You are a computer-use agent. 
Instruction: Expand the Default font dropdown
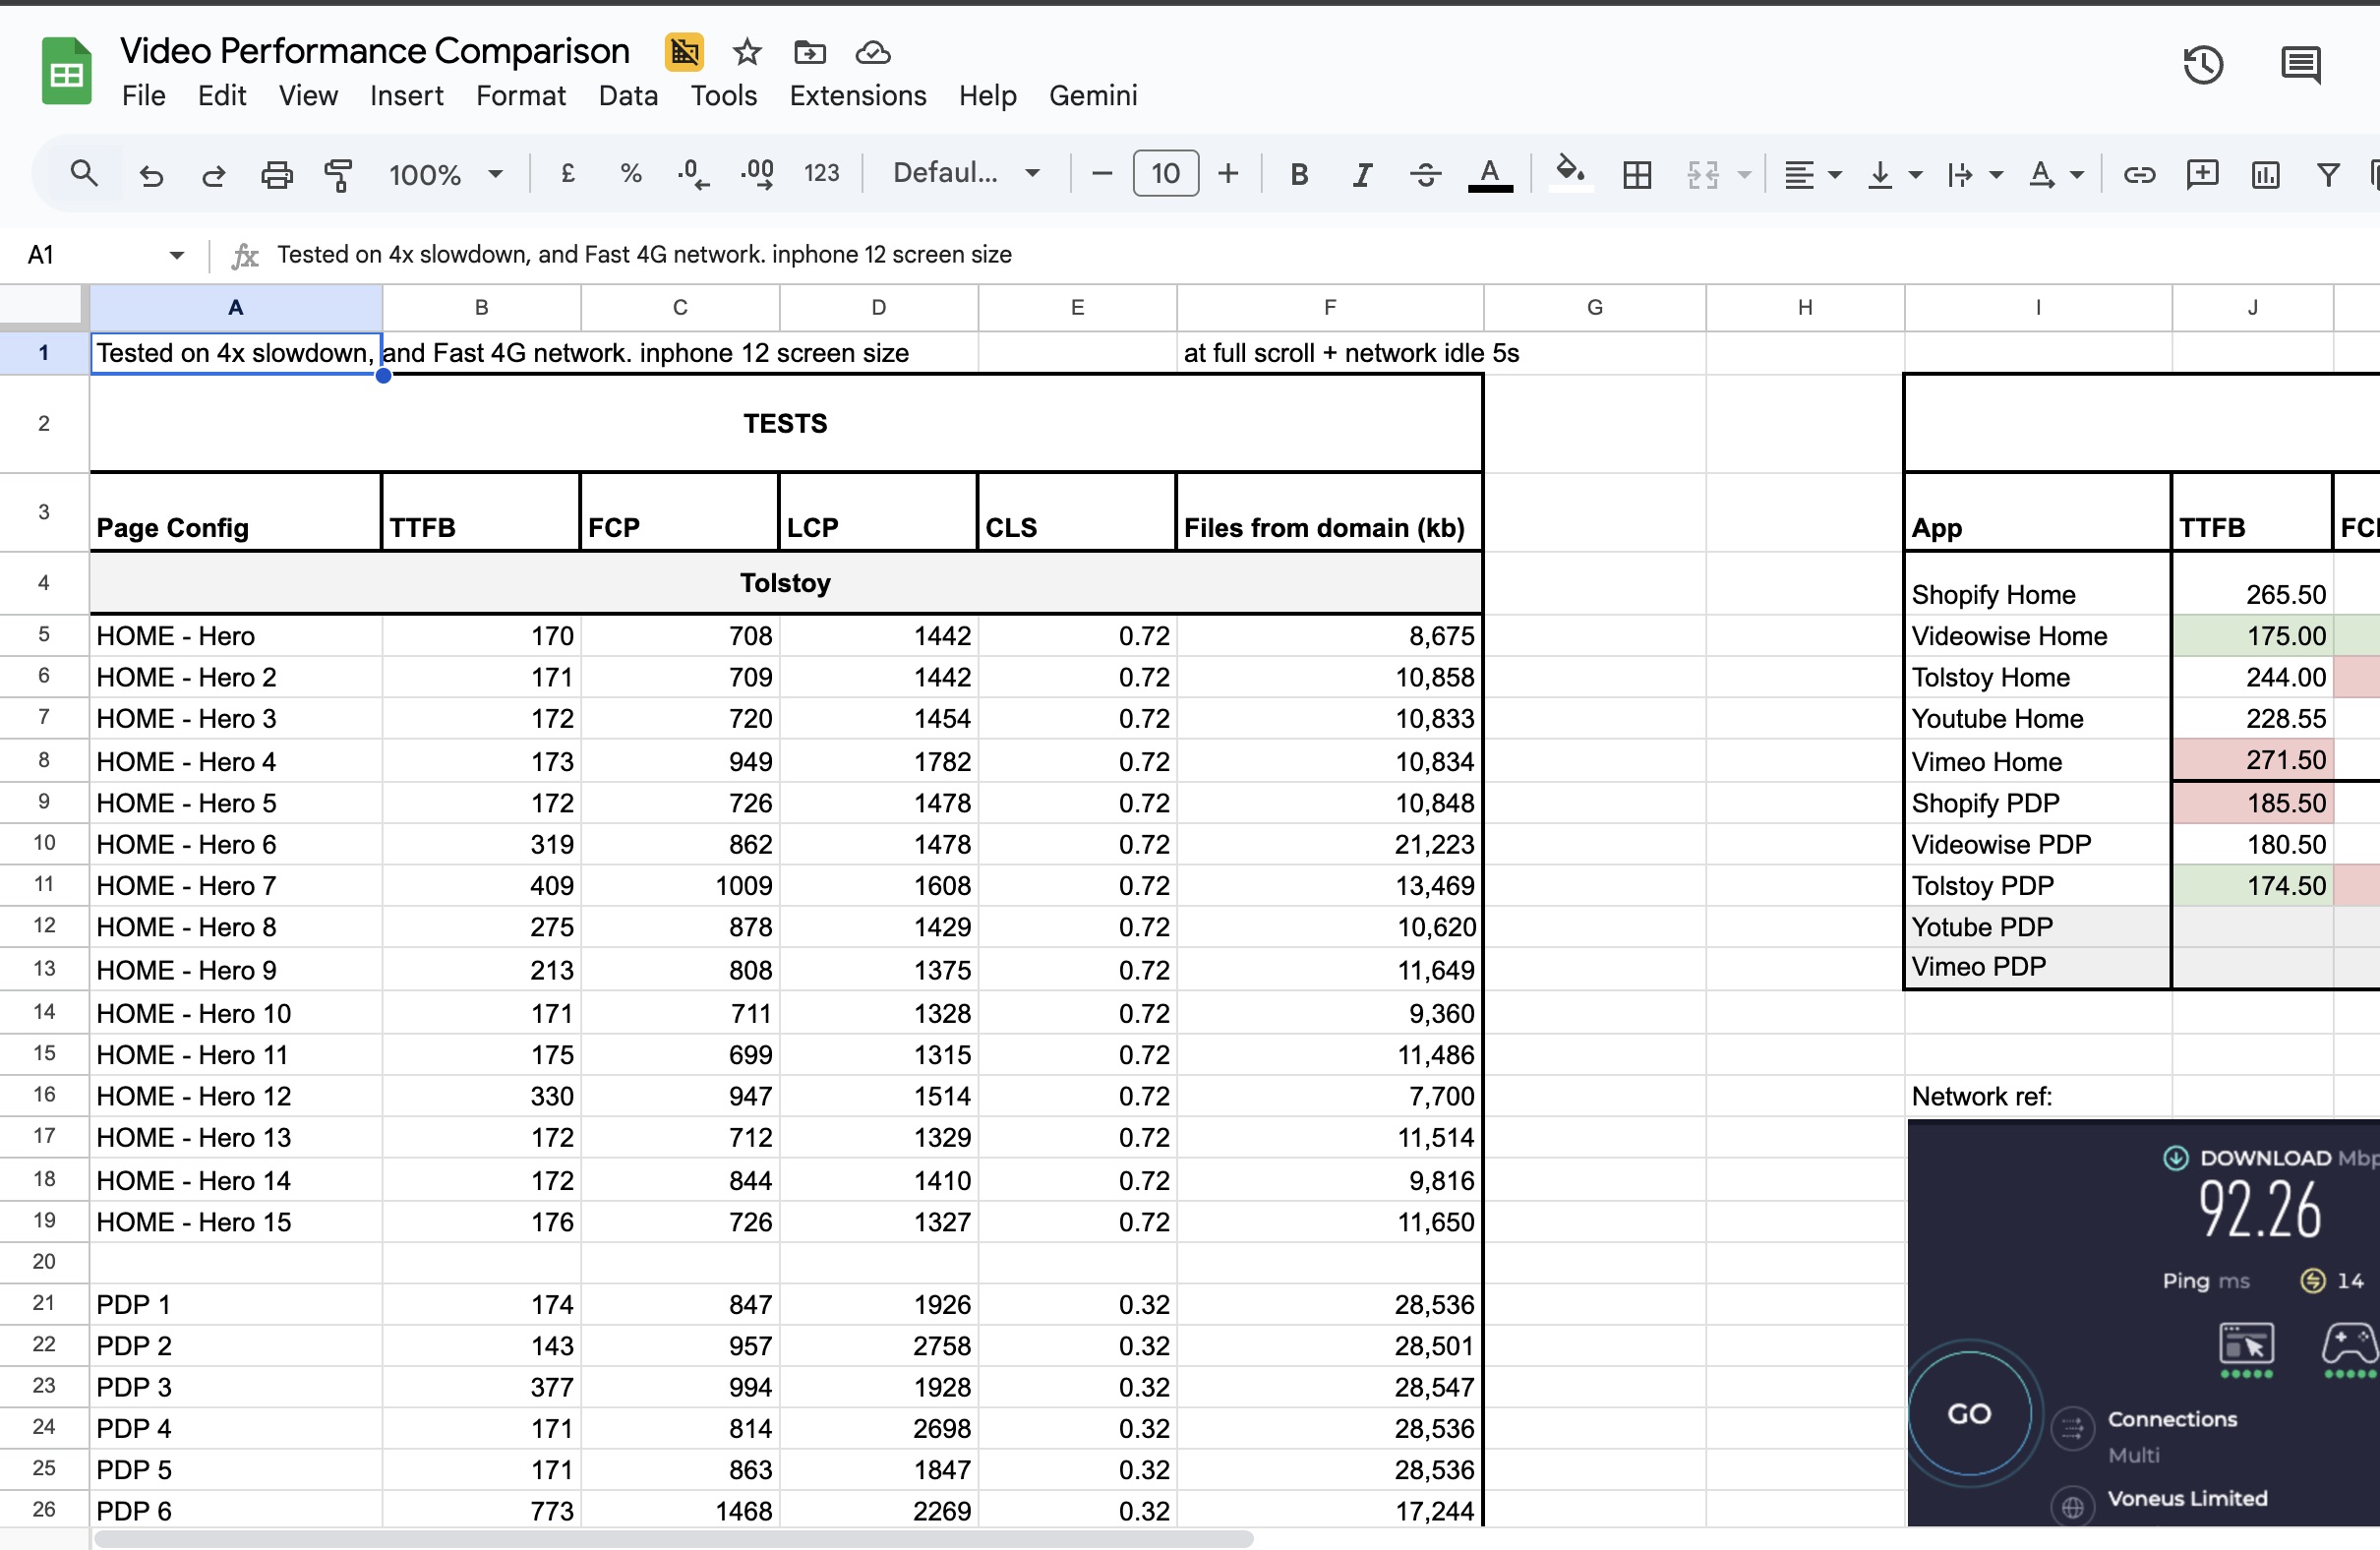(x=966, y=173)
